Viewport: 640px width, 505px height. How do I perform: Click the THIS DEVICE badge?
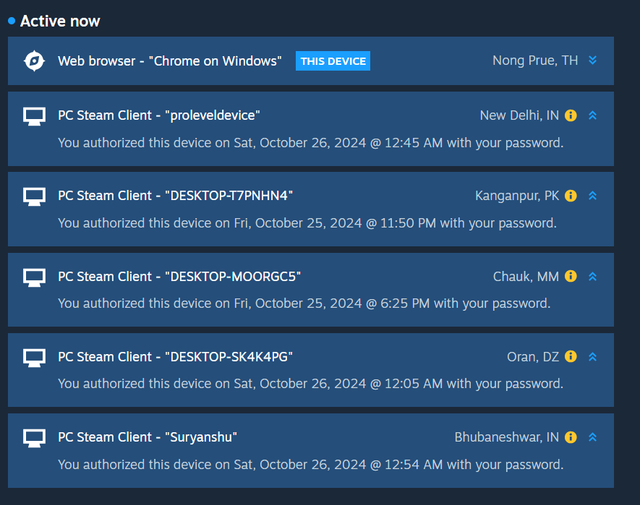coord(333,61)
